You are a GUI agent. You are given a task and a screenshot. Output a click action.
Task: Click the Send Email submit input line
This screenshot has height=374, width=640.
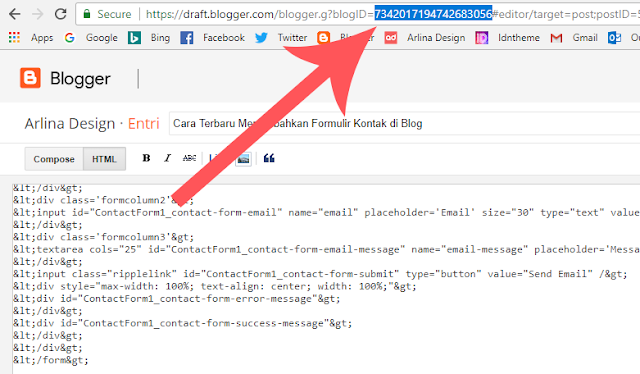pyautogui.click(x=320, y=274)
